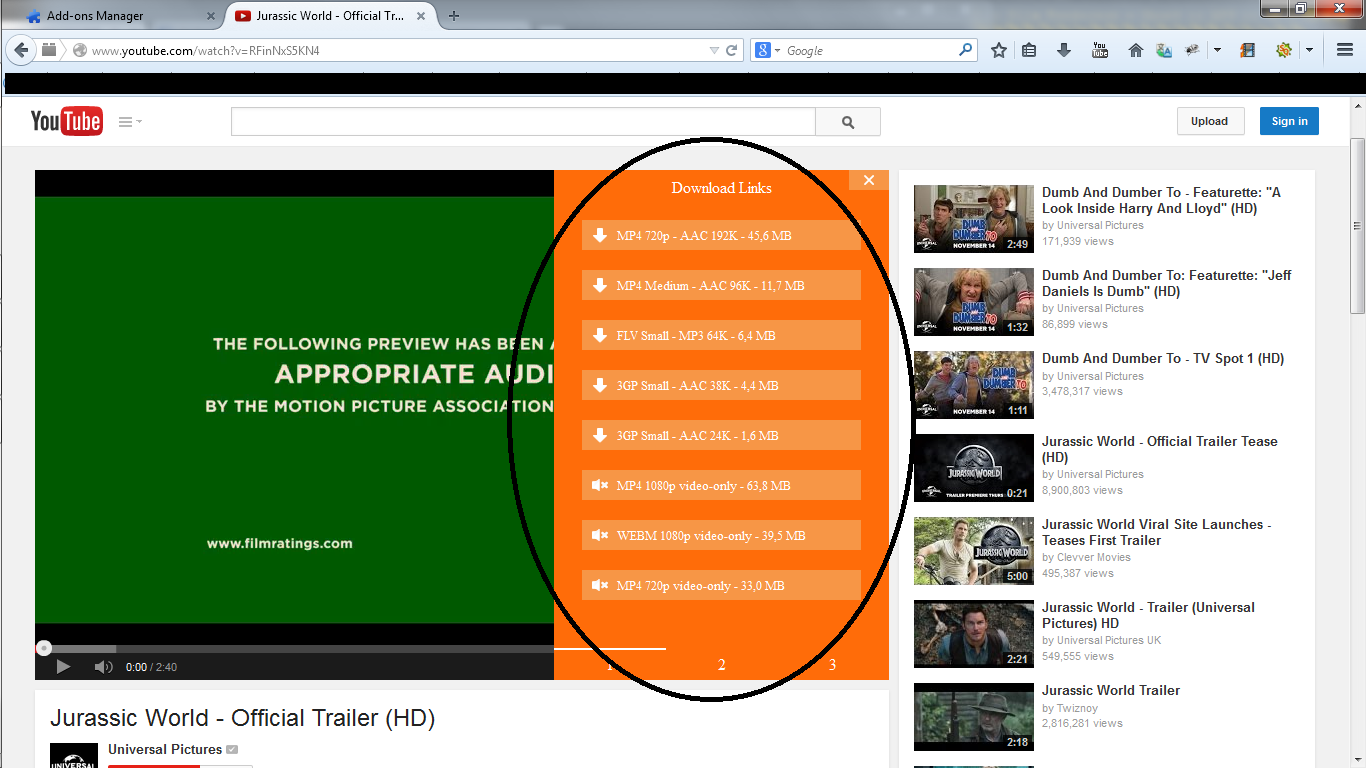Download MP4 720p - AAC 192K - 45,6 MB
The width and height of the screenshot is (1366, 768).
click(x=721, y=236)
